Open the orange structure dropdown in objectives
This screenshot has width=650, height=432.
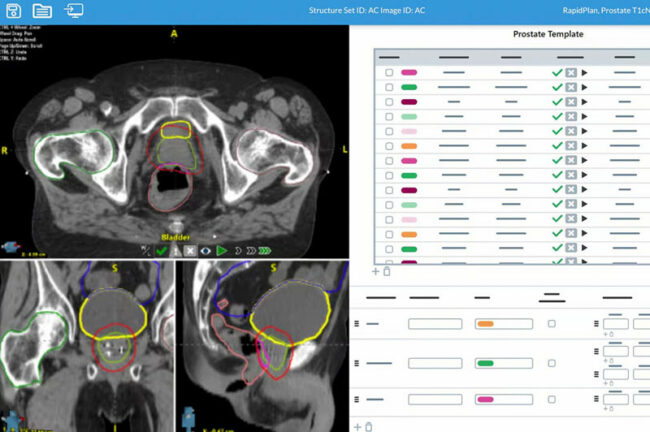pyautogui.click(x=504, y=323)
